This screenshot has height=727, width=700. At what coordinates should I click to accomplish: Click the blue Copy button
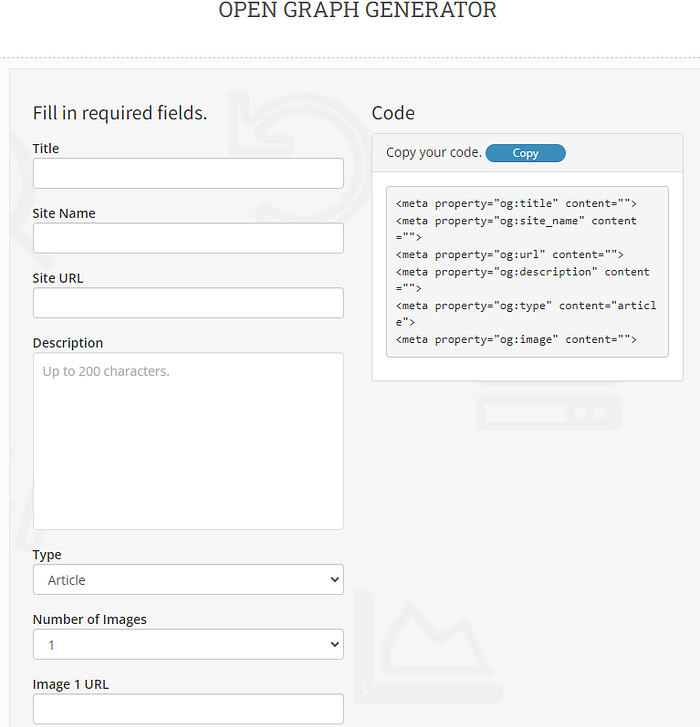(x=525, y=153)
